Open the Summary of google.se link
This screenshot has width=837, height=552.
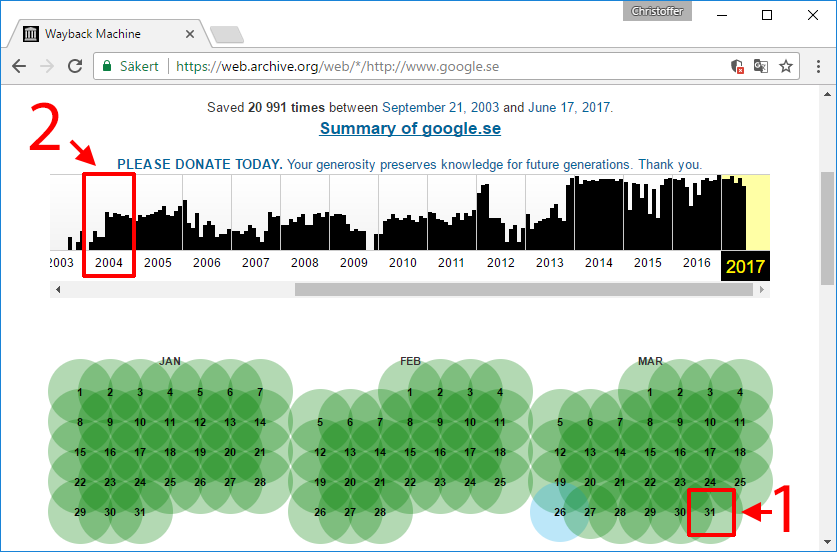click(410, 129)
